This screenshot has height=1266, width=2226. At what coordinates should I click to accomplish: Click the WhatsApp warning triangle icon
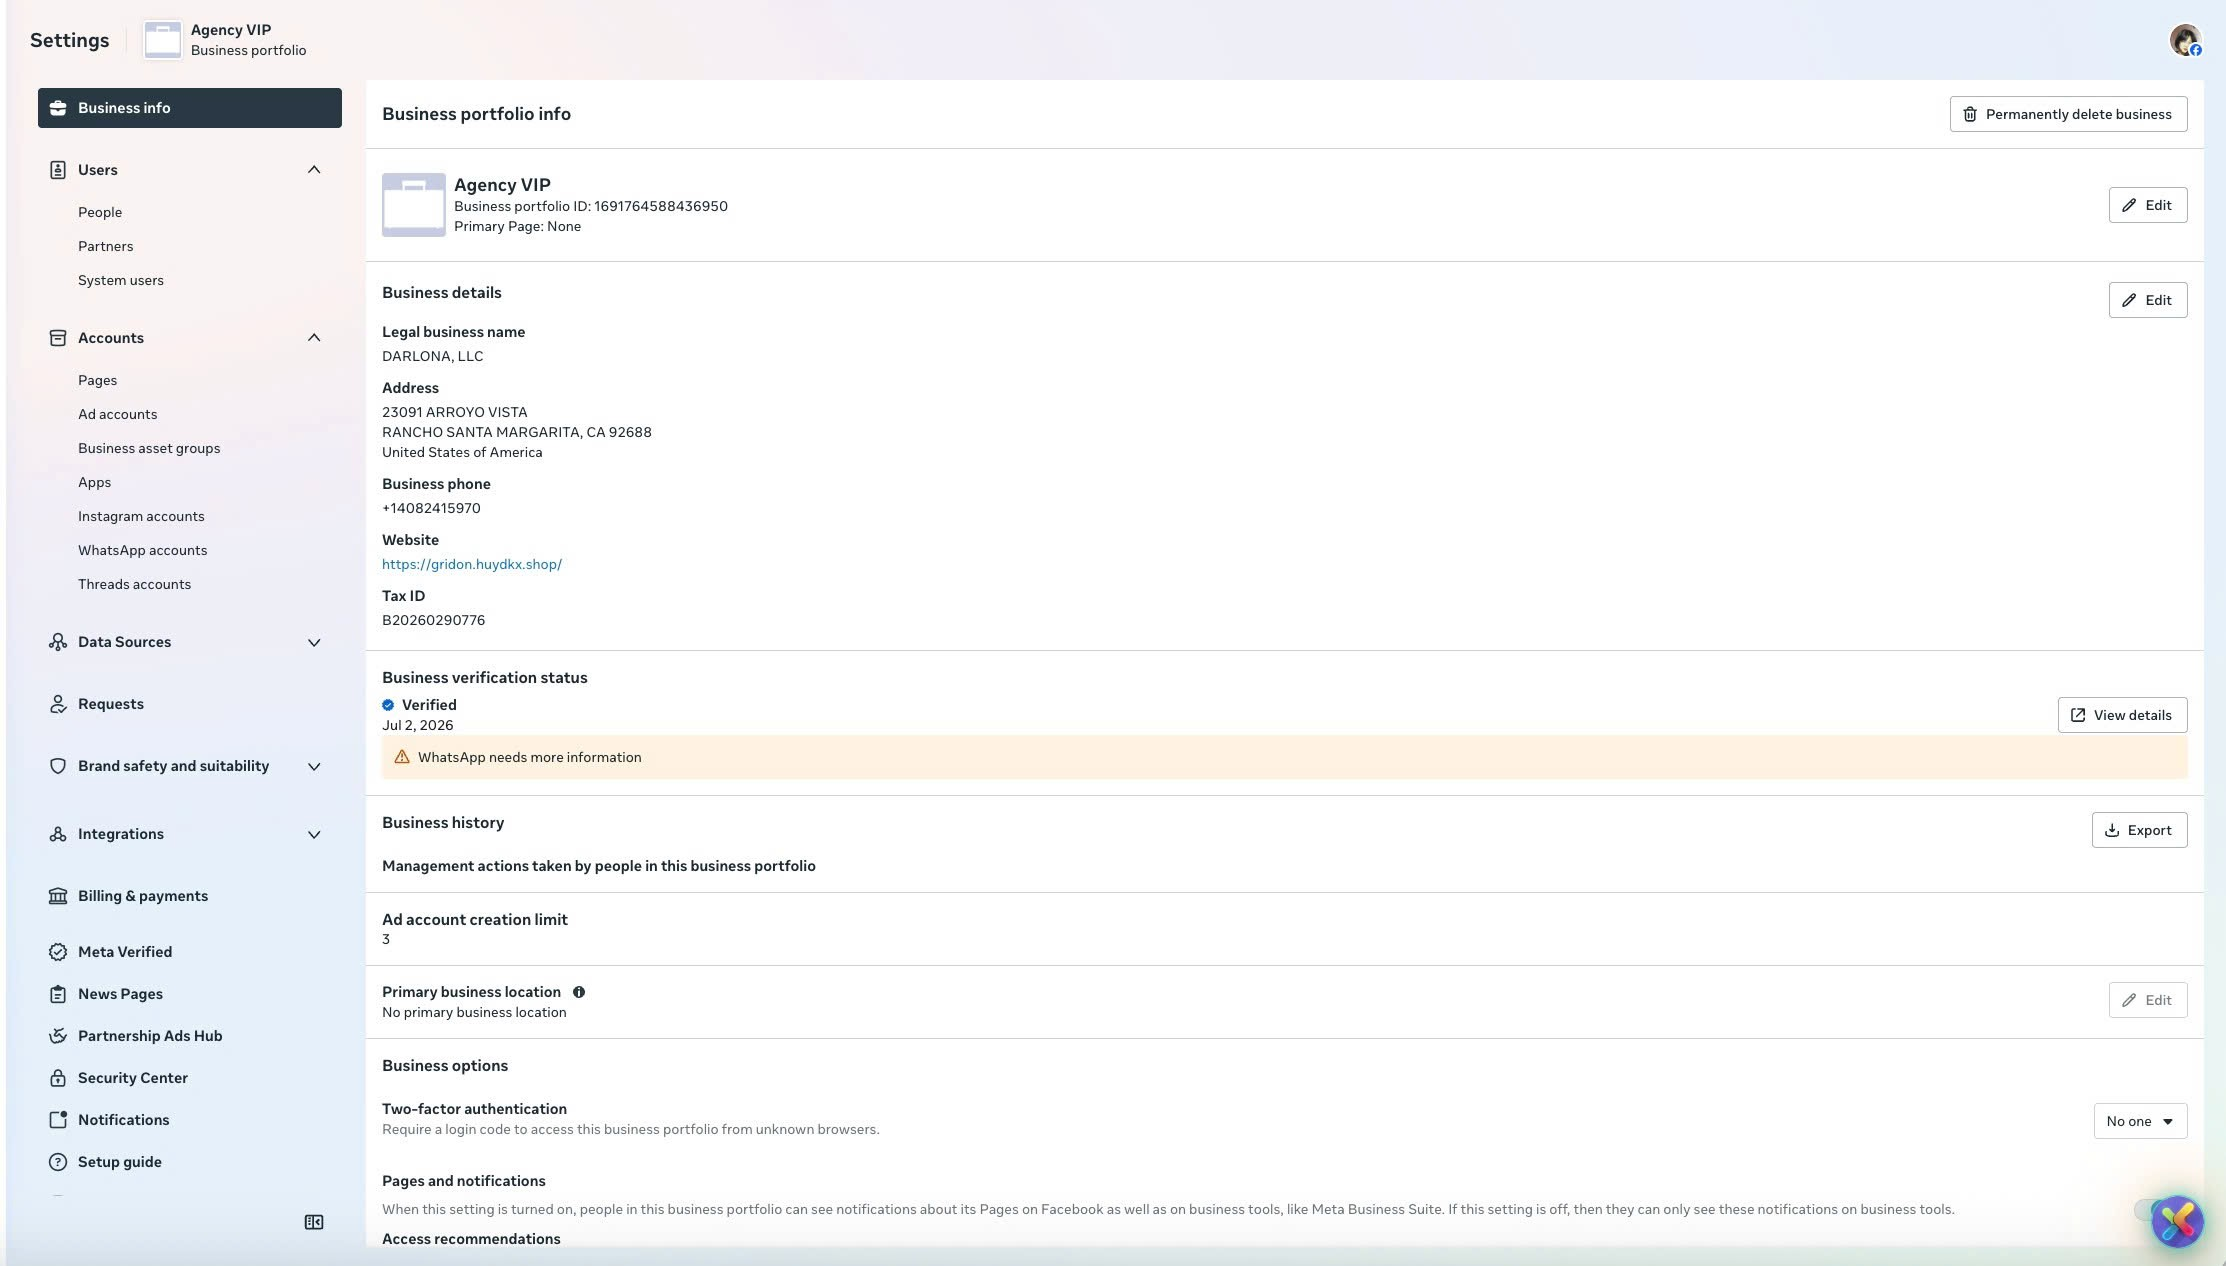pos(402,757)
